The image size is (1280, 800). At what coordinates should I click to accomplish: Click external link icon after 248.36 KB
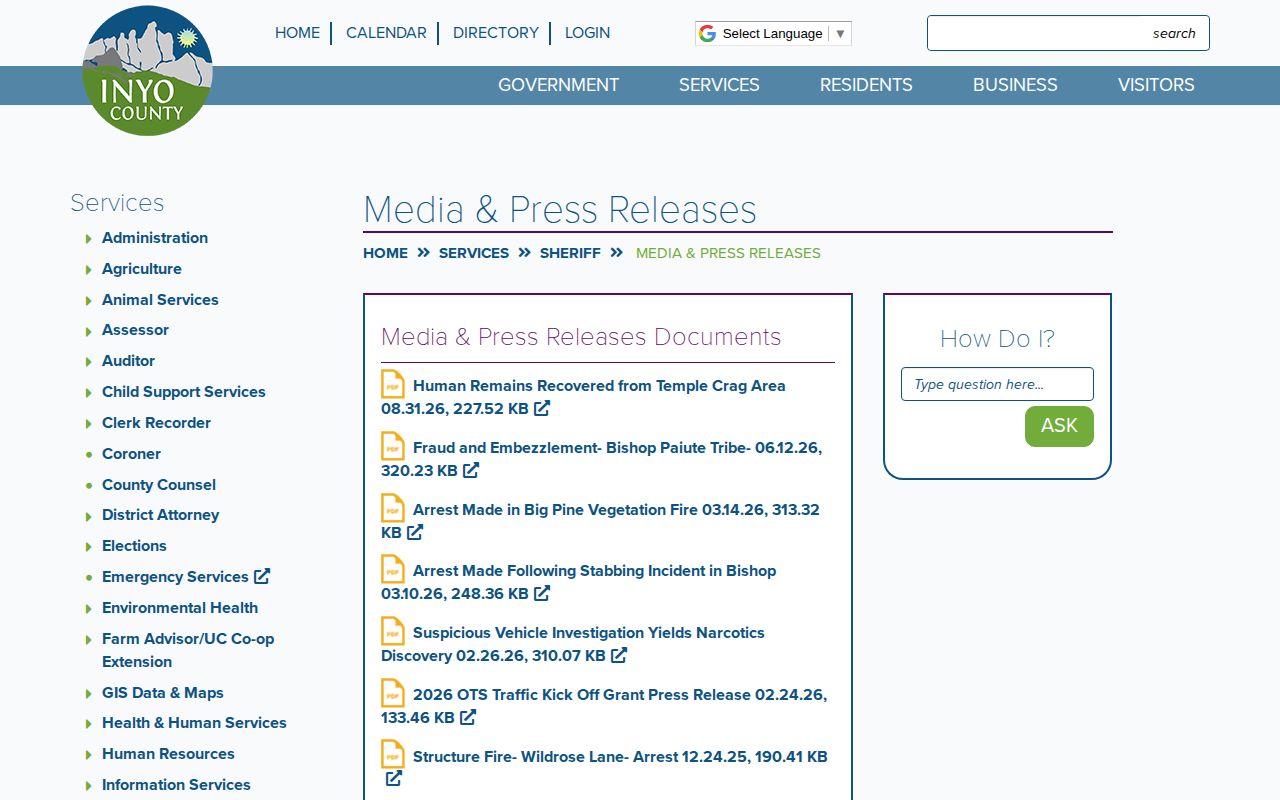point(542,593)
